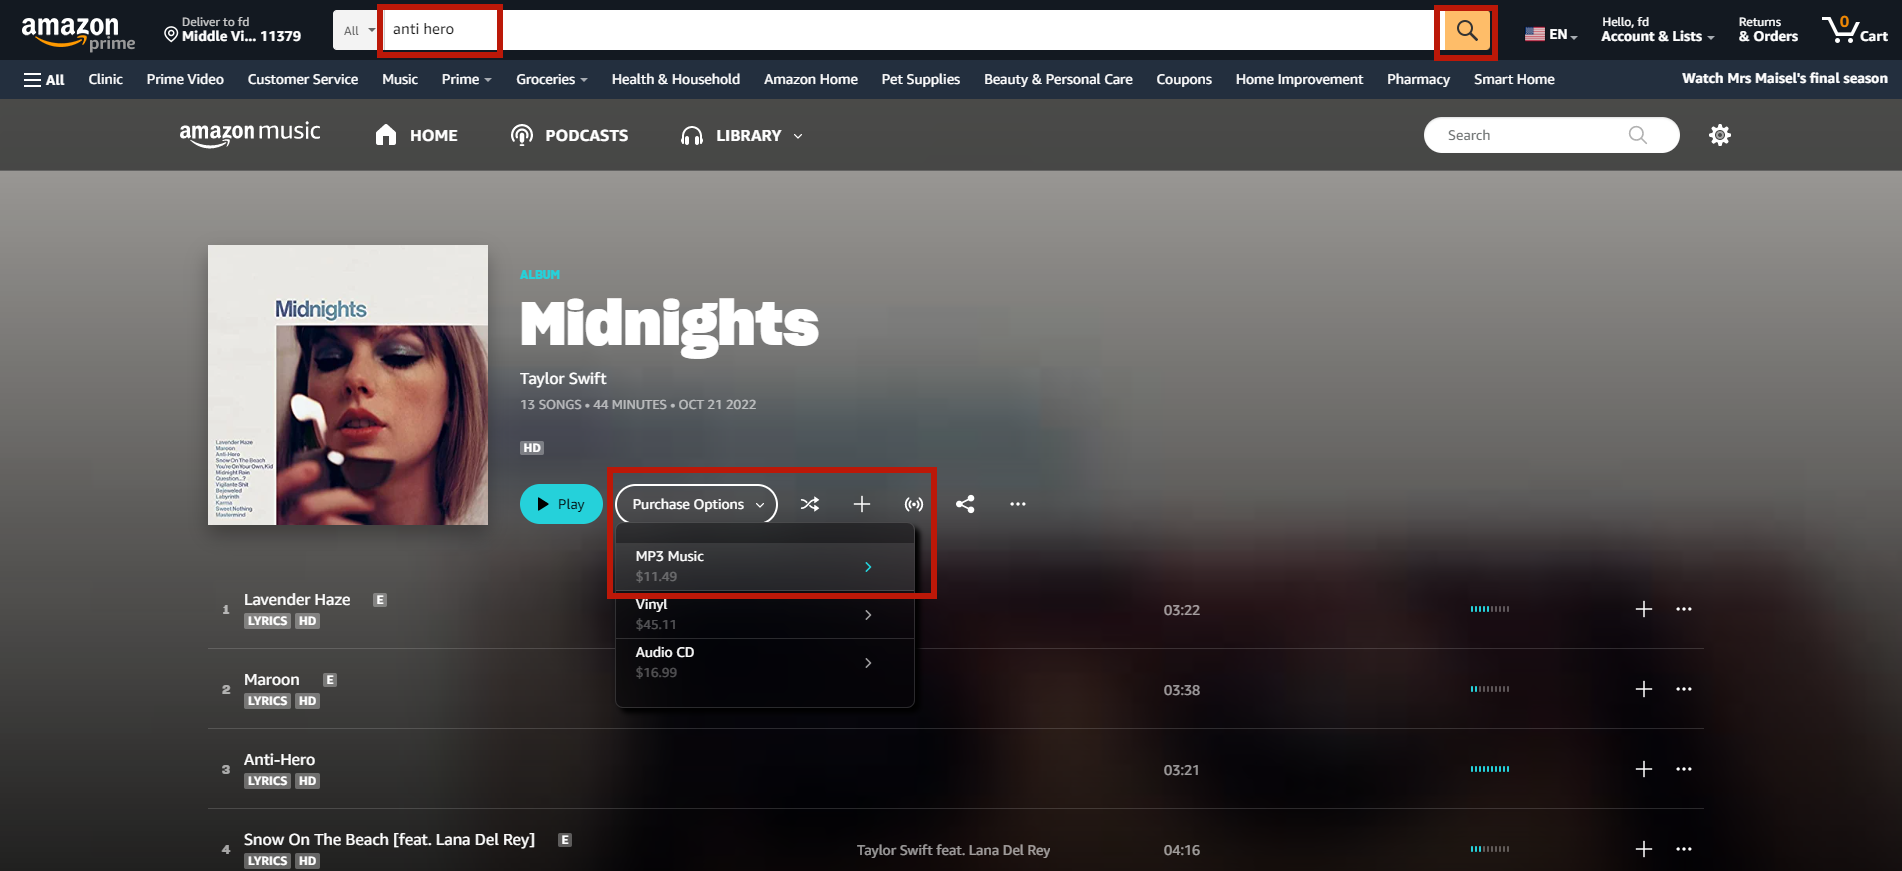
Task: Open the Amazon Music settings gear
Action: [x=1720, y=135]
